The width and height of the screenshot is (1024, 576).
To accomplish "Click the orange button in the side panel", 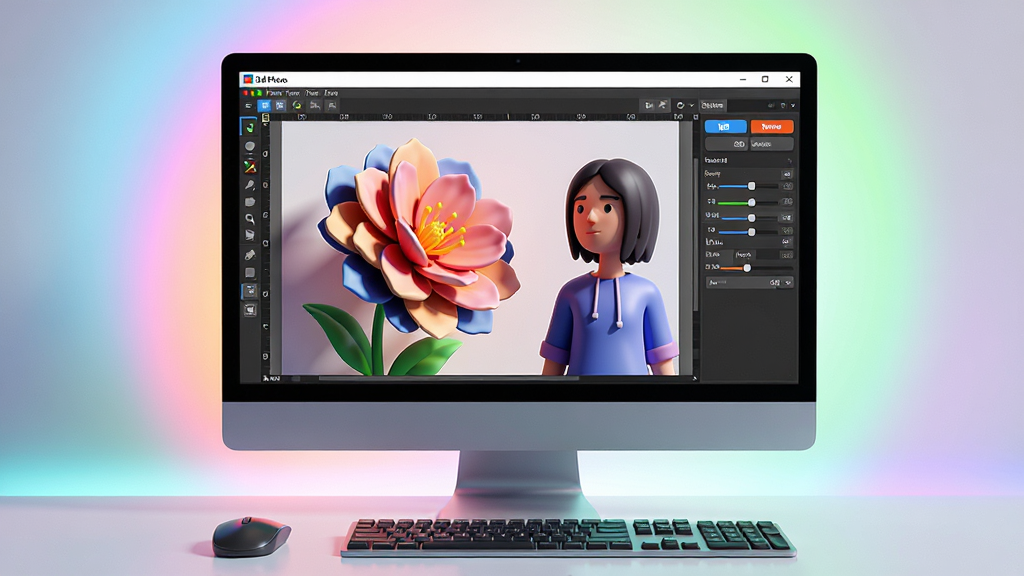I will point(772,127).
